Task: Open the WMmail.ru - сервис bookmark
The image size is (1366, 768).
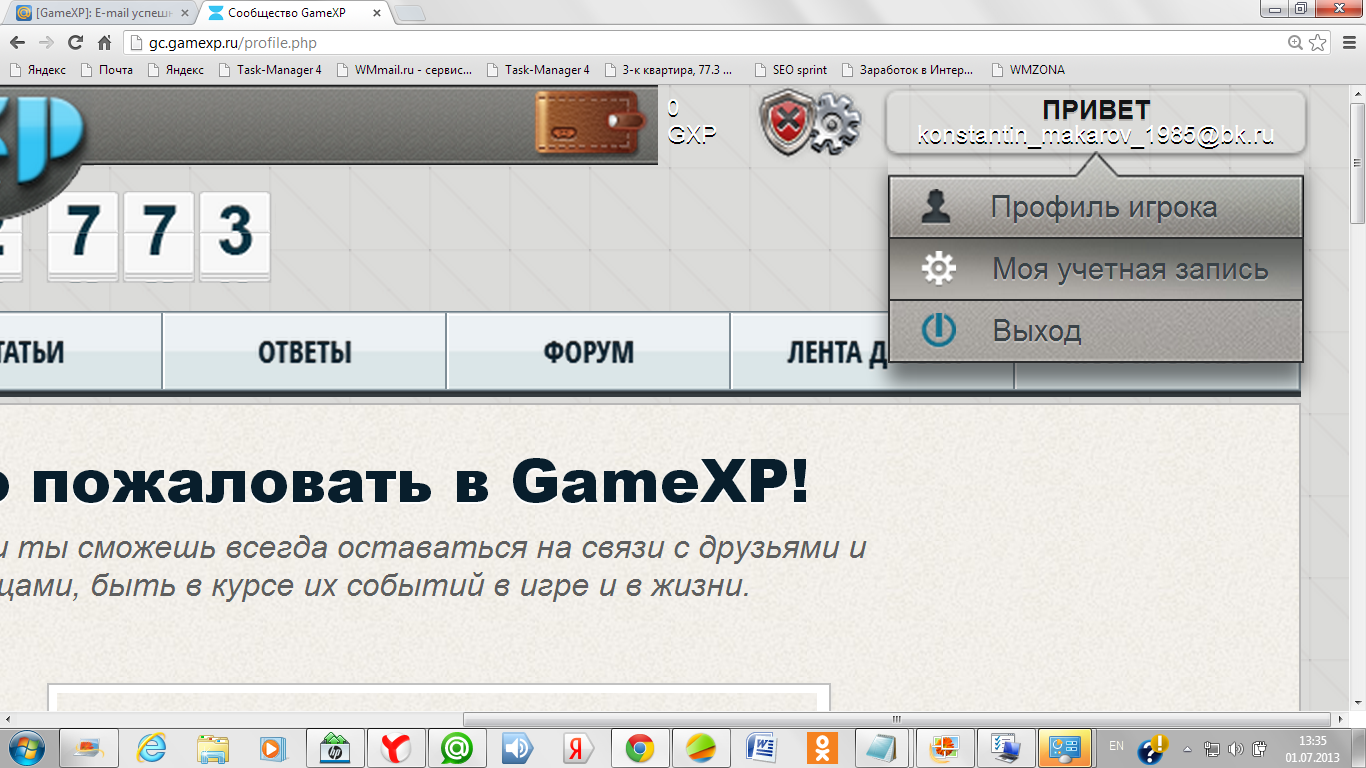Action: 406,70
